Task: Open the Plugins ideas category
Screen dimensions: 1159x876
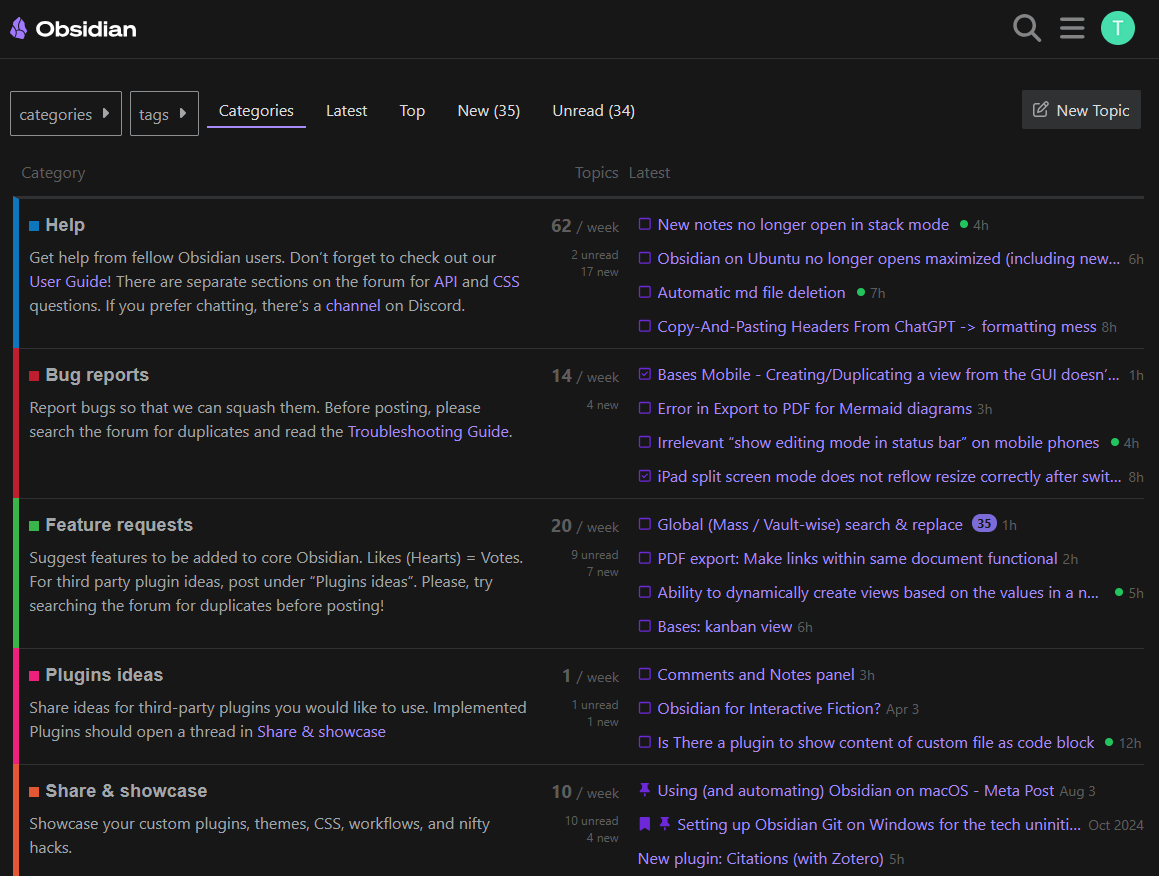Action: [104, 675]
